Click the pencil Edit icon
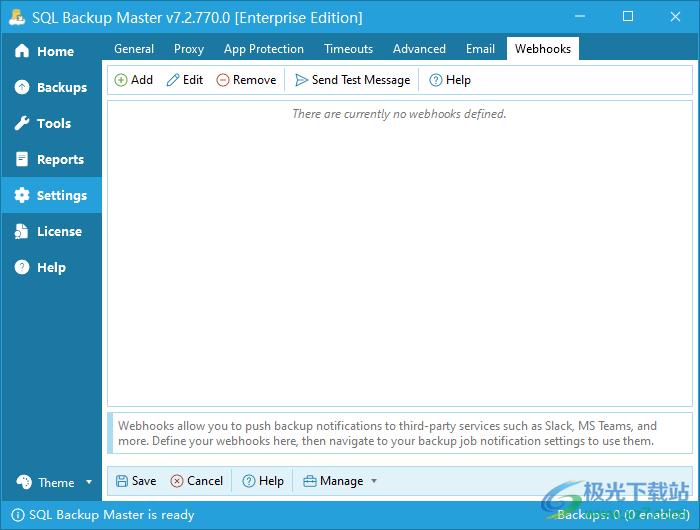700x530 pixels. click(173, 80)
